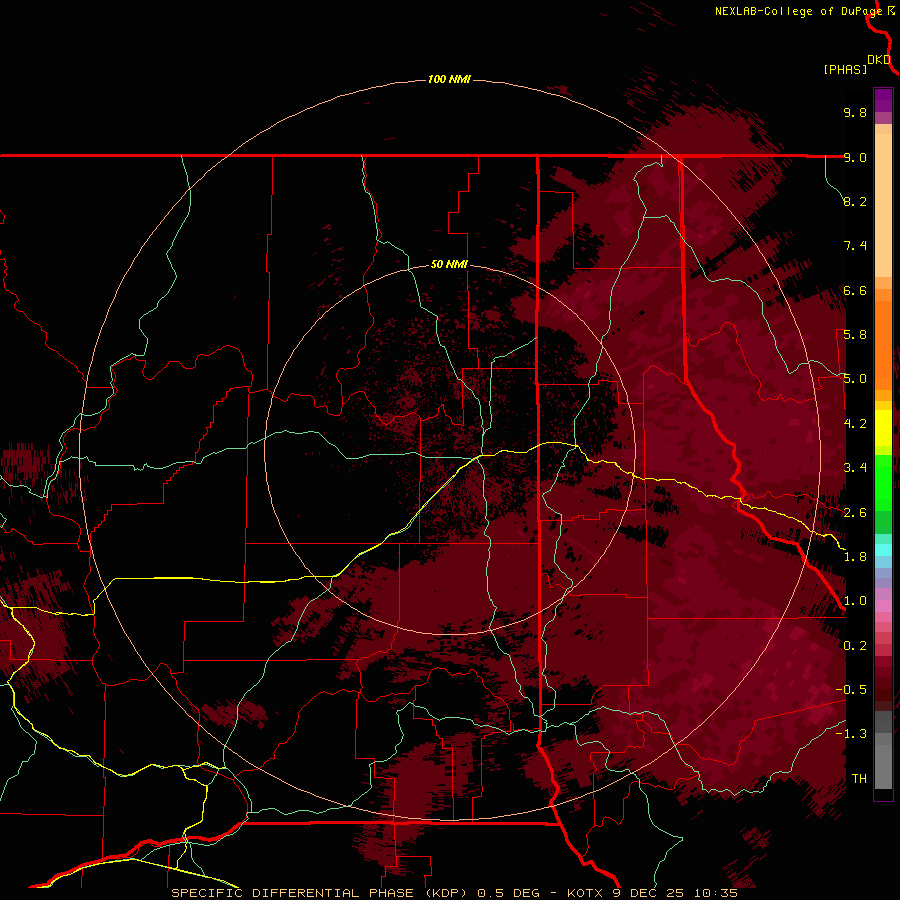900x900 pixels.
Task: Click the 100 NMI range ring label
Action: click(449, 79)
